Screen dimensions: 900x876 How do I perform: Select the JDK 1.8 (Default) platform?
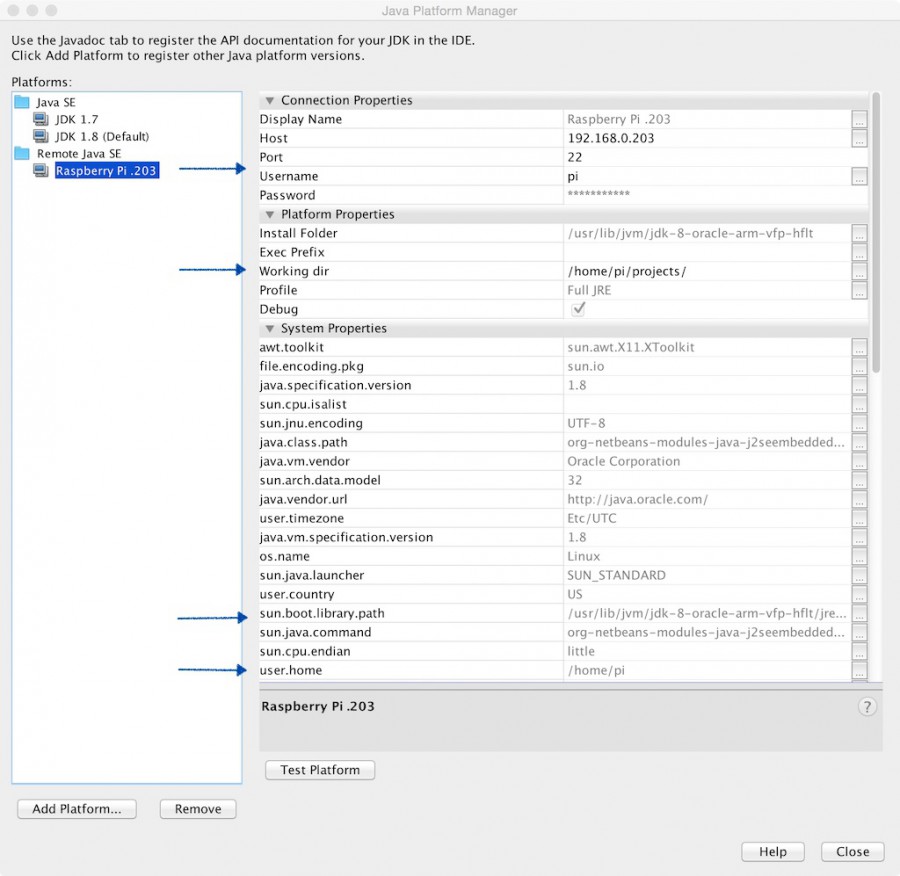tap(101, 136)
